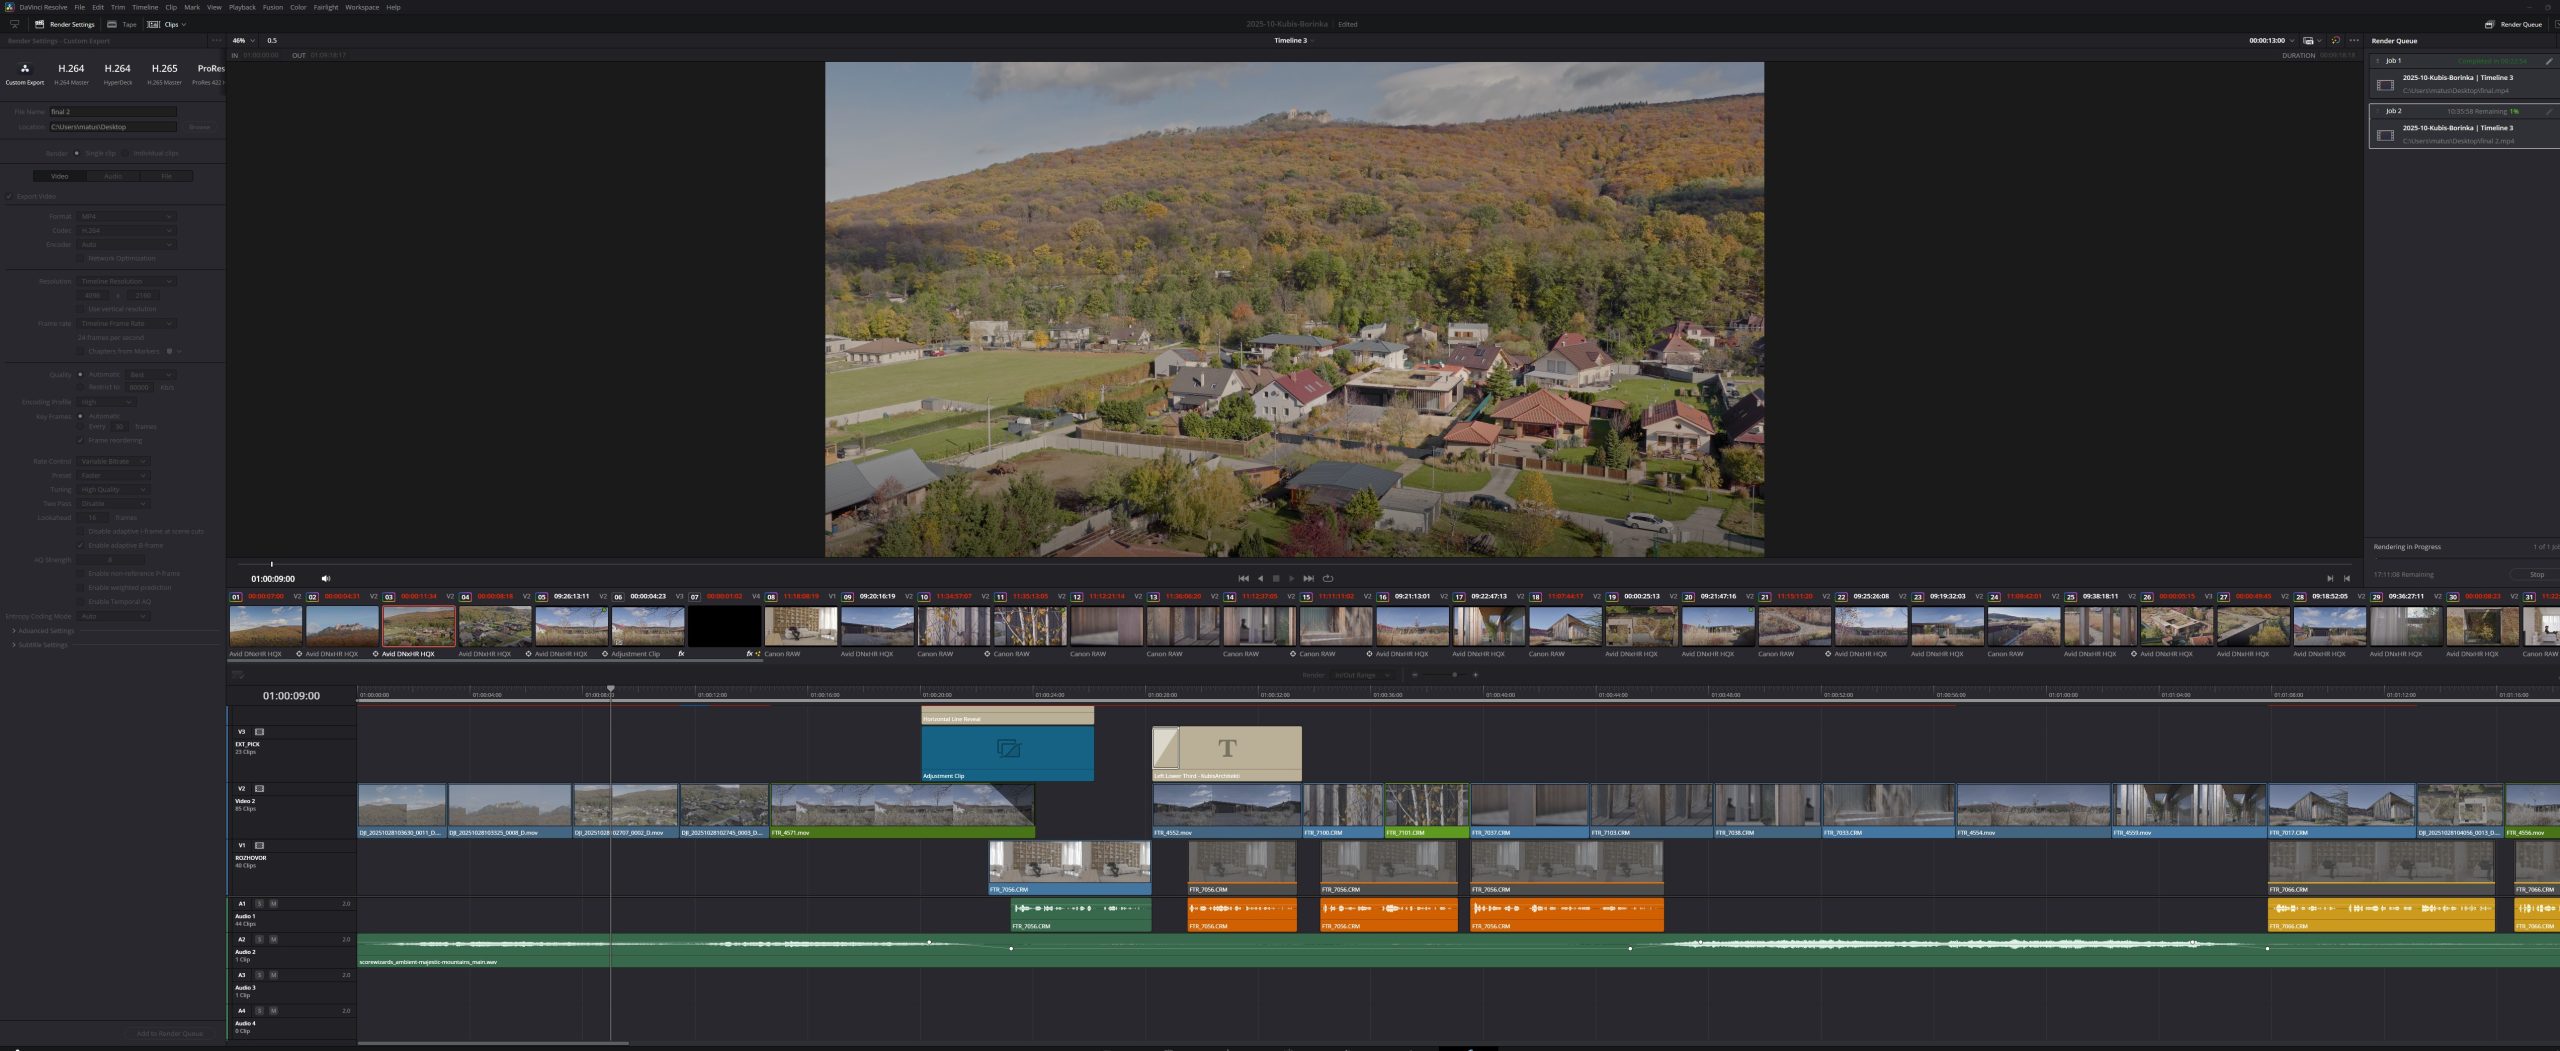Image resolution: width=2560 pixels, height=1051 pixels.
Task: Expand the Advanced Settings section
Action: point(42,631)
